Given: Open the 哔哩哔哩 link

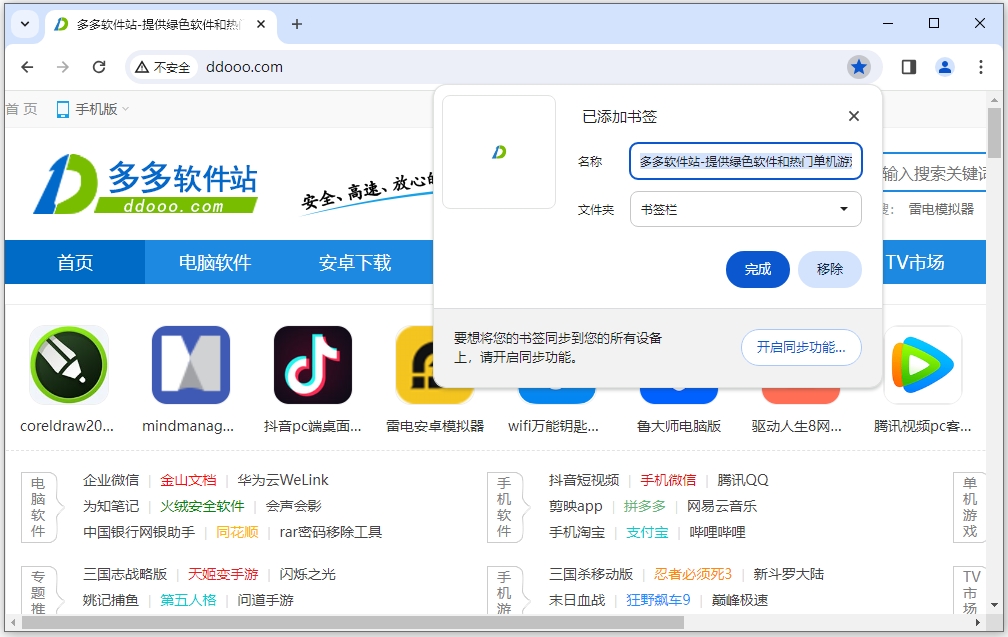Looking at the screenshot, I should pyautogui.click(x=717, y=532).
